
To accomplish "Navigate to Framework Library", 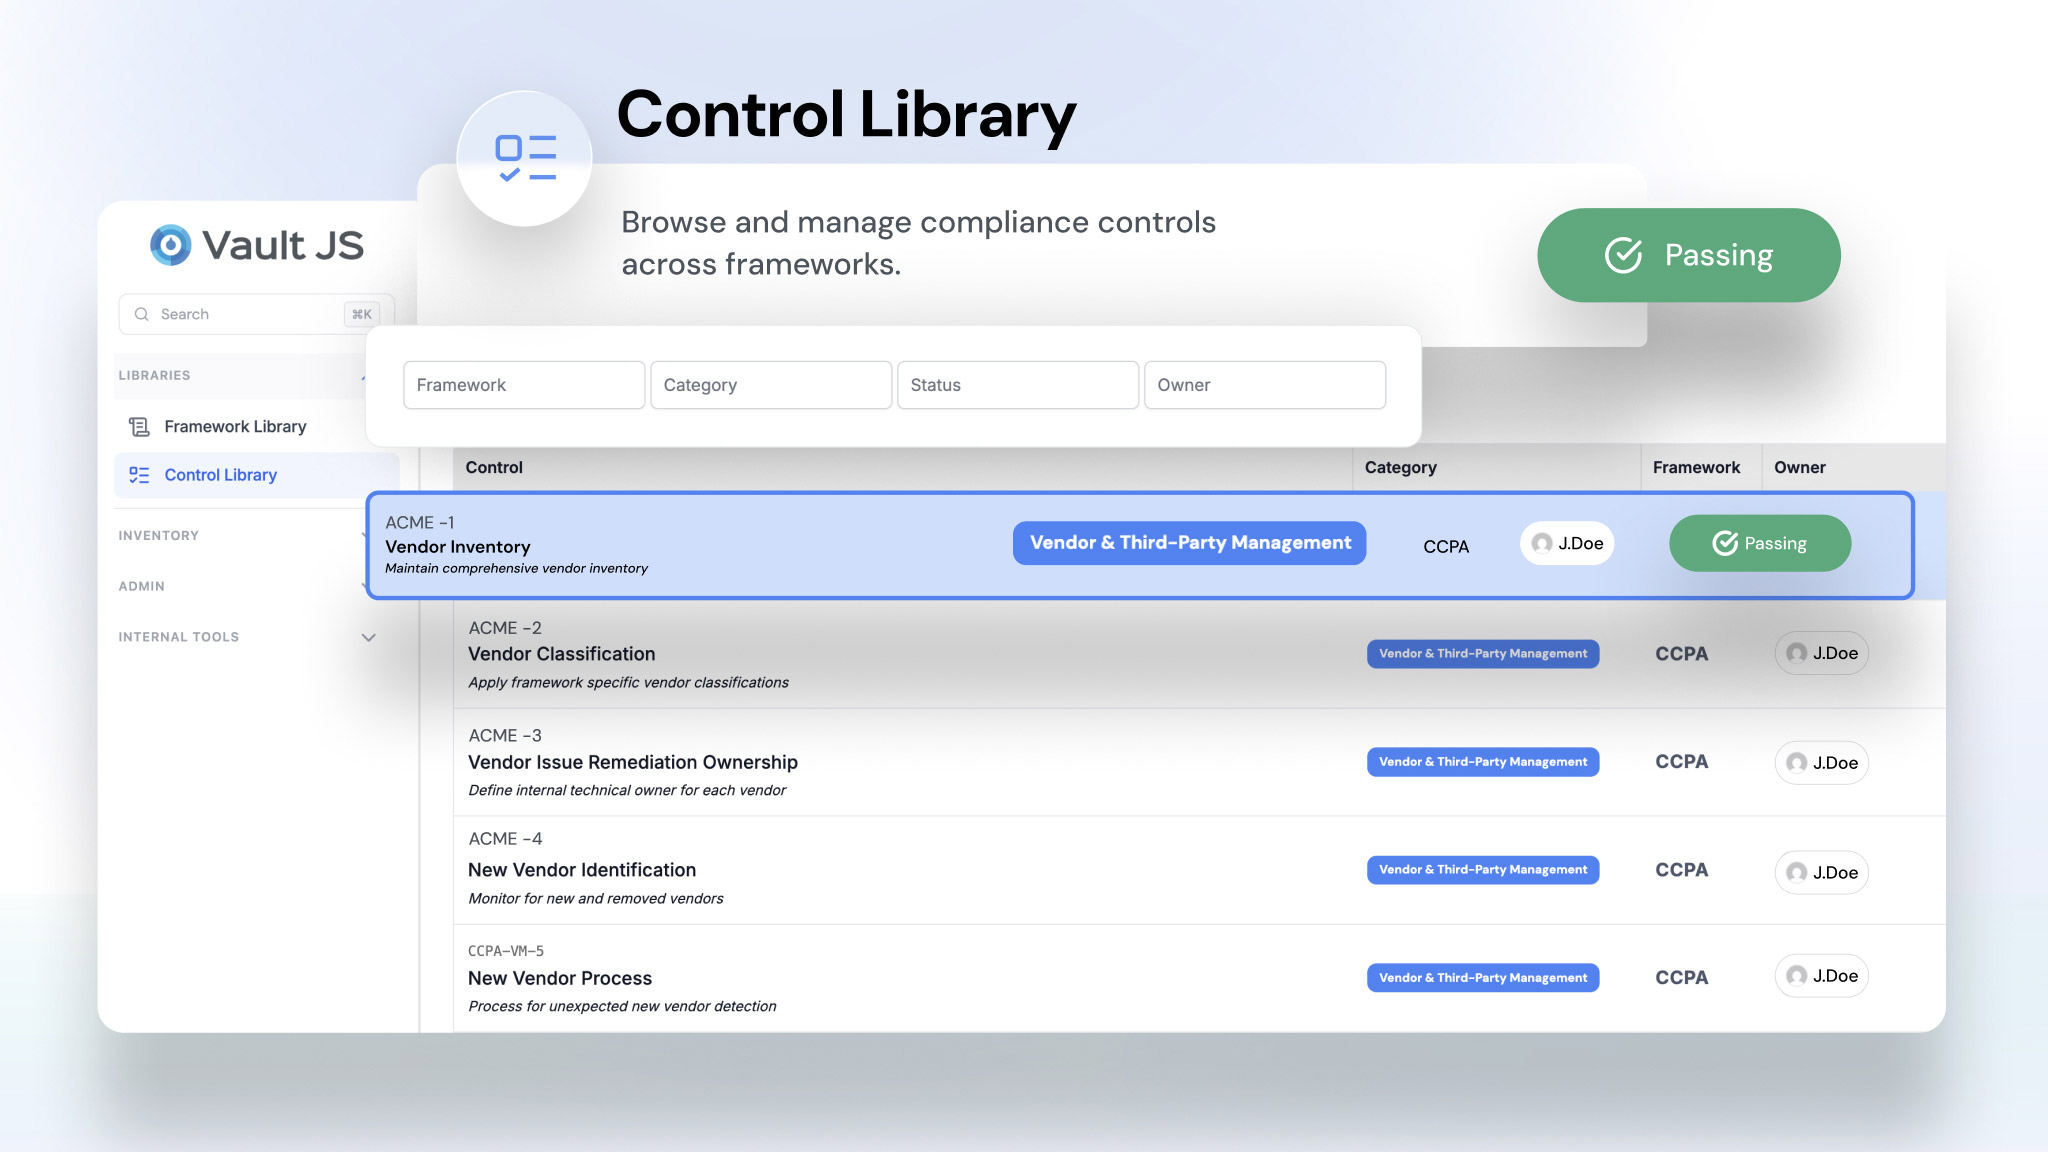I will click(x=235, y=426).
